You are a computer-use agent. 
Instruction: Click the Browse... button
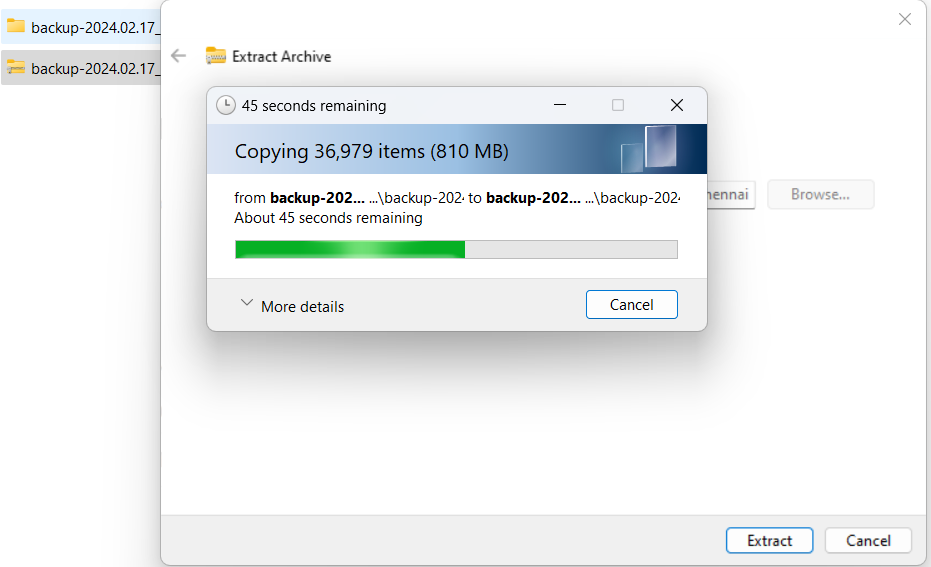coord(820,195)
